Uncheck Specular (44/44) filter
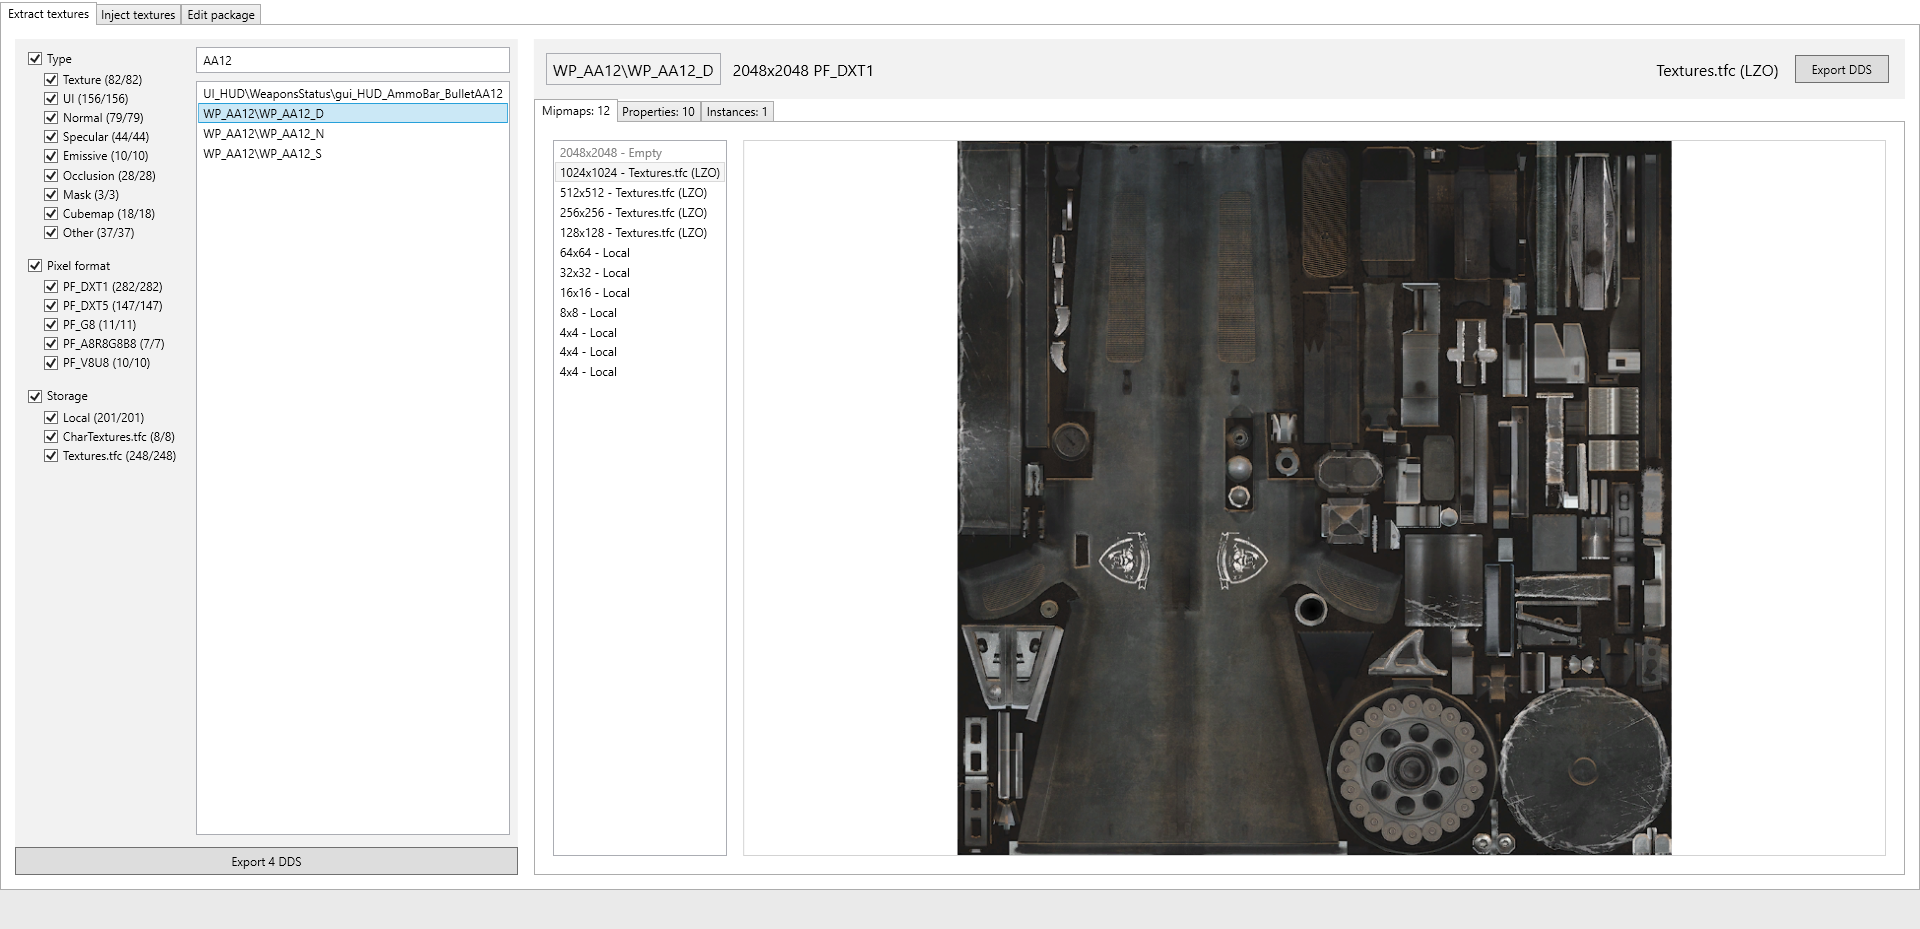The height and width of the screenshot is (929, 1920). pos(51,137)
